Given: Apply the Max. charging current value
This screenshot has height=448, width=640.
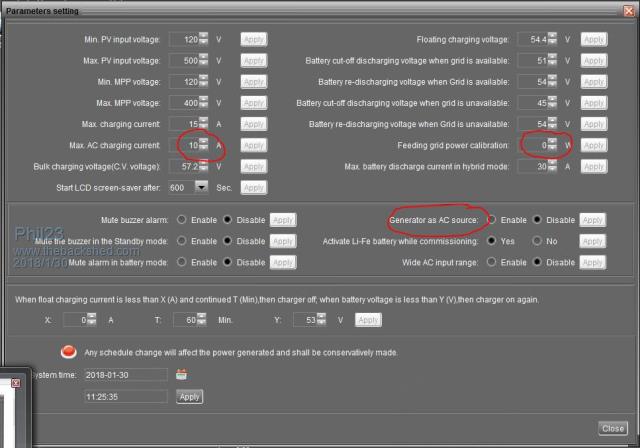Looking at the screenshot, I should click(253, 124).
